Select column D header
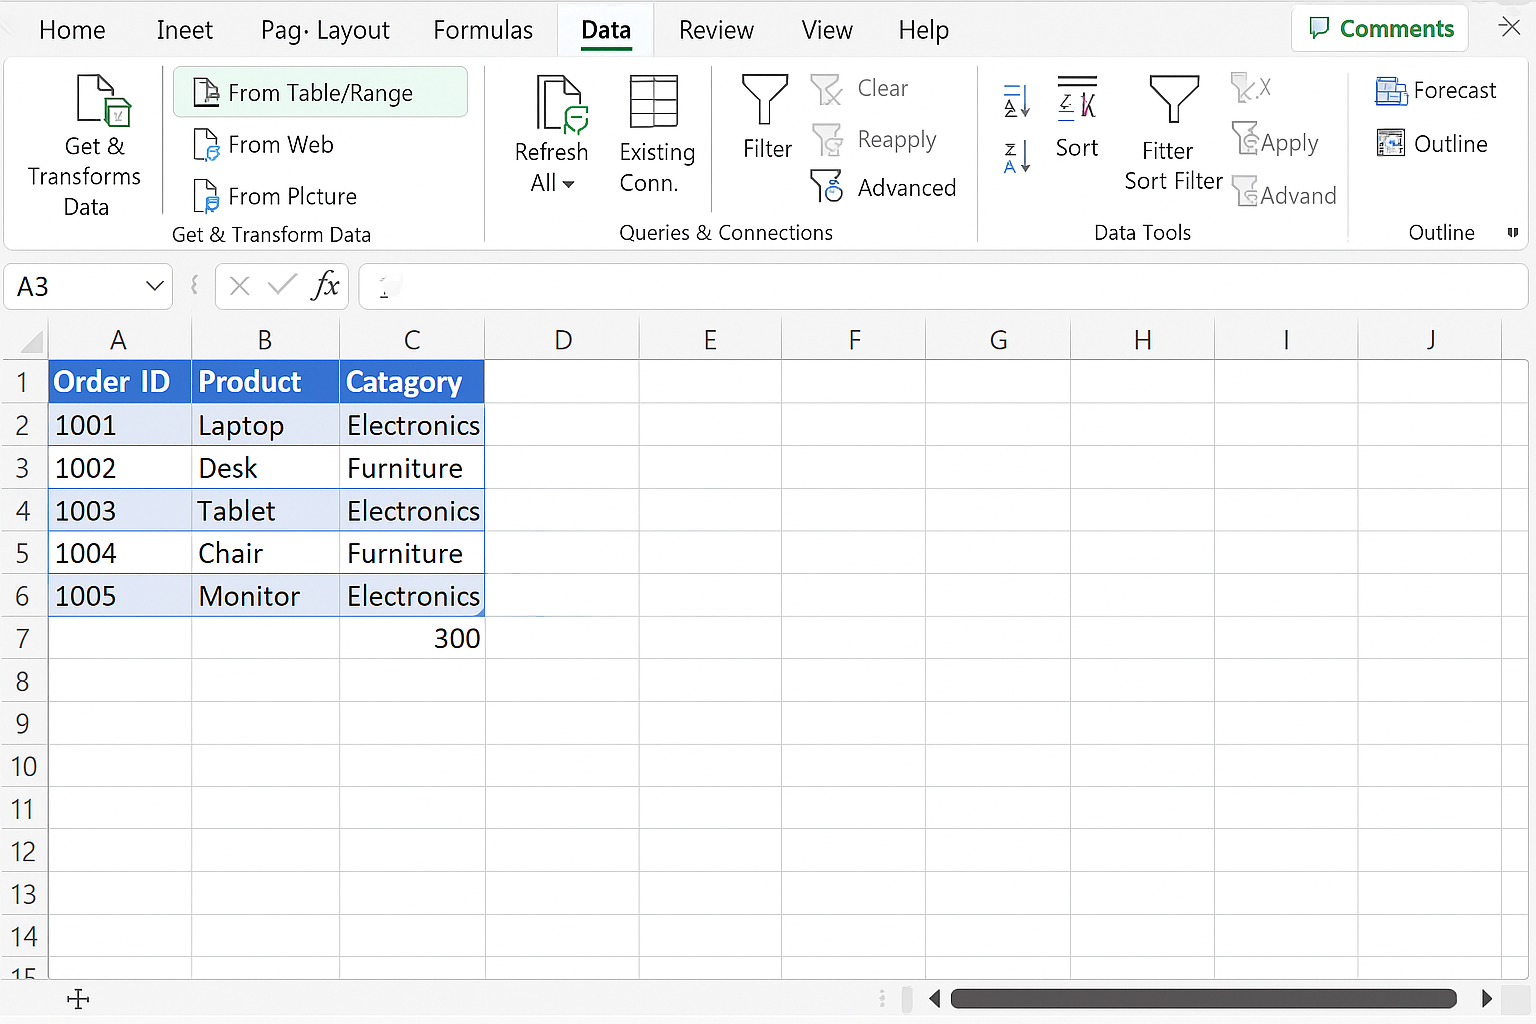 tap(563, 340)
